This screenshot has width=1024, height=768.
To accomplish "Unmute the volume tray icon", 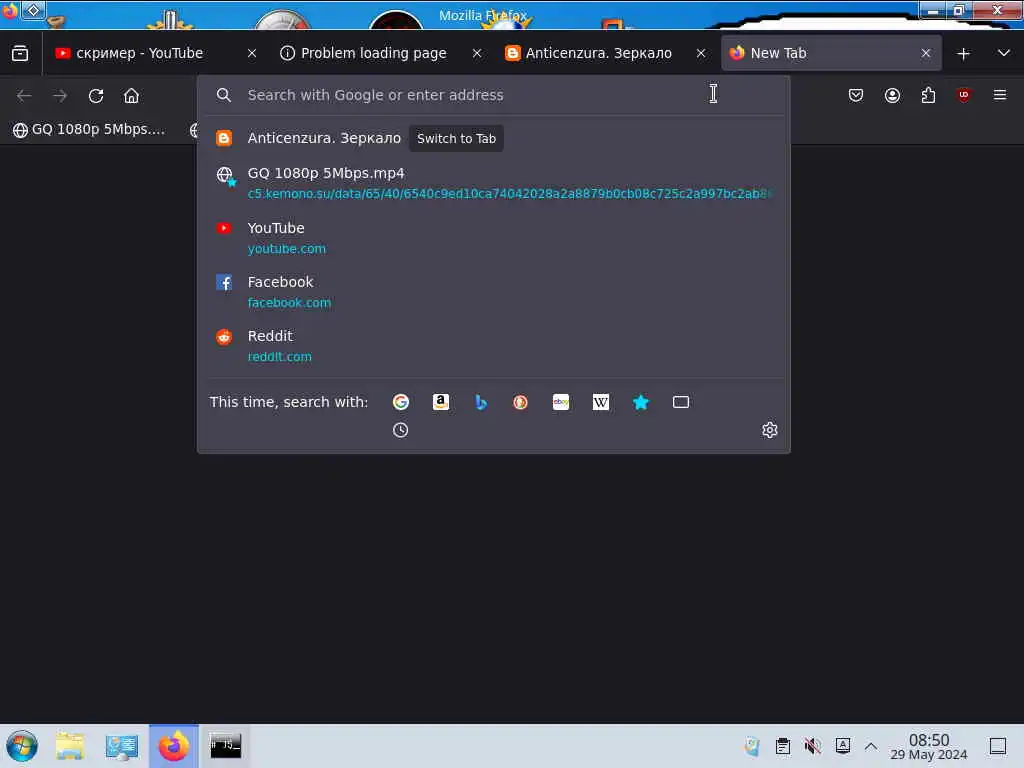I will click(x=812, y=746).
